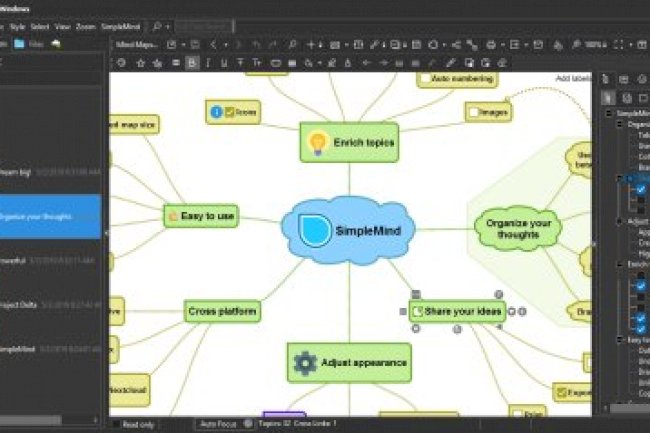650x433 pixels.
Task: Open the SimpleMind menu
Action: (121, 27)
